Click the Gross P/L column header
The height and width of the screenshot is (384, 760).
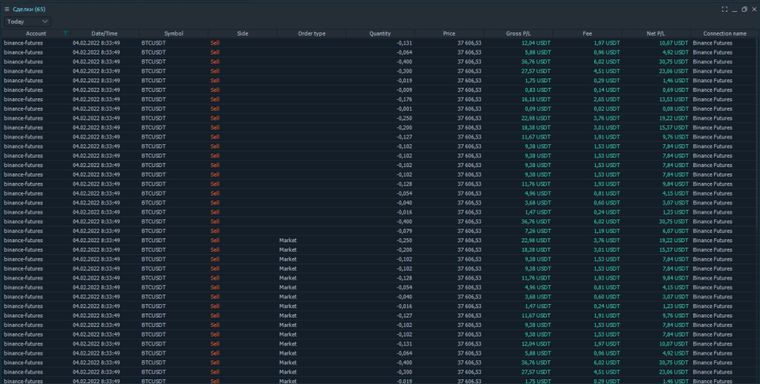518,33
